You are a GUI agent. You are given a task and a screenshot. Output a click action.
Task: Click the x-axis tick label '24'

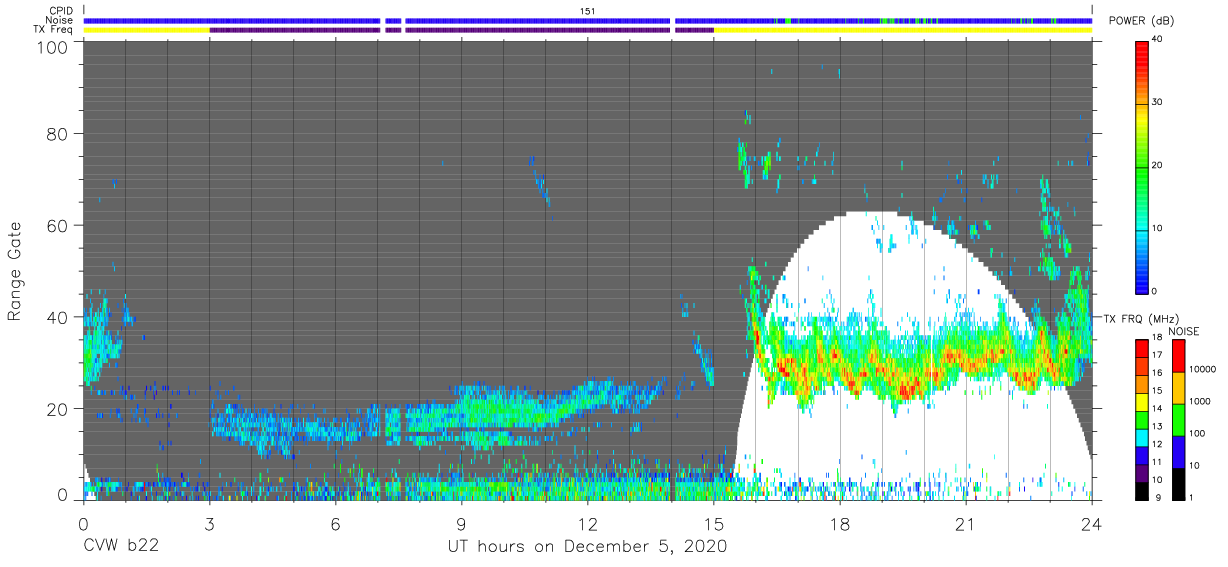(1092, 525)
